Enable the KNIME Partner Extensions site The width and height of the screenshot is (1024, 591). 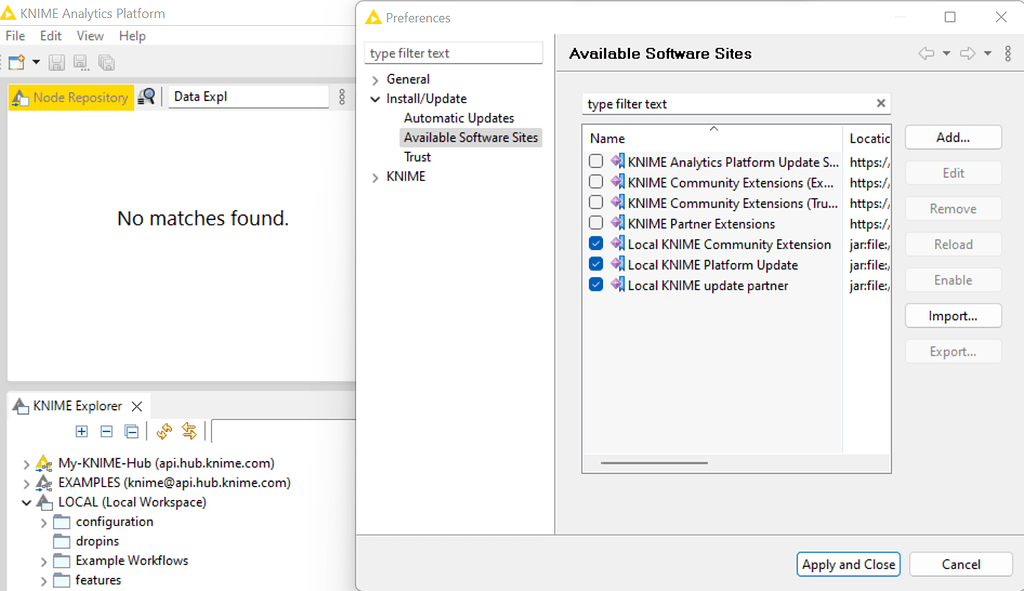pos(596,222)
